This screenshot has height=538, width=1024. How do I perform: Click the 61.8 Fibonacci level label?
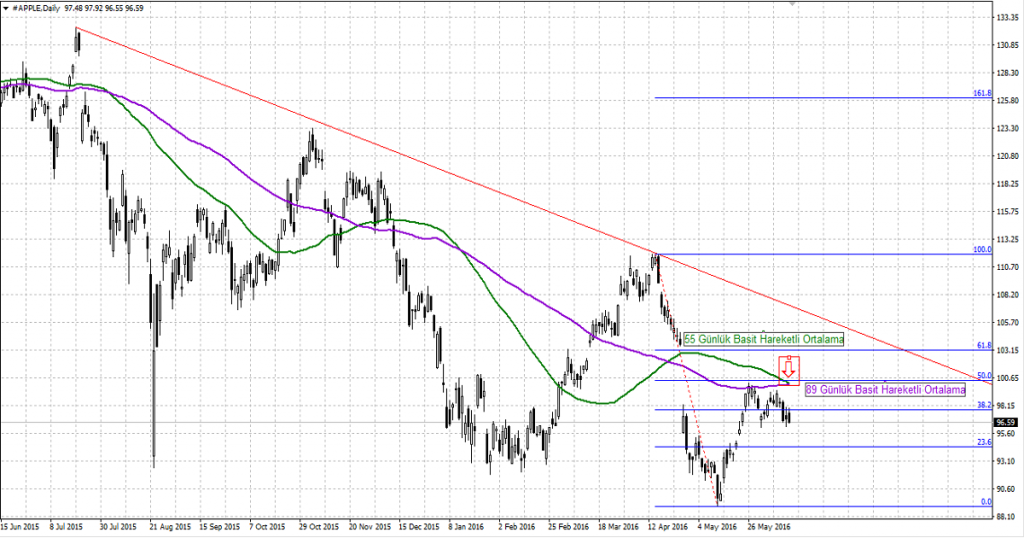[x=984, y=345]
